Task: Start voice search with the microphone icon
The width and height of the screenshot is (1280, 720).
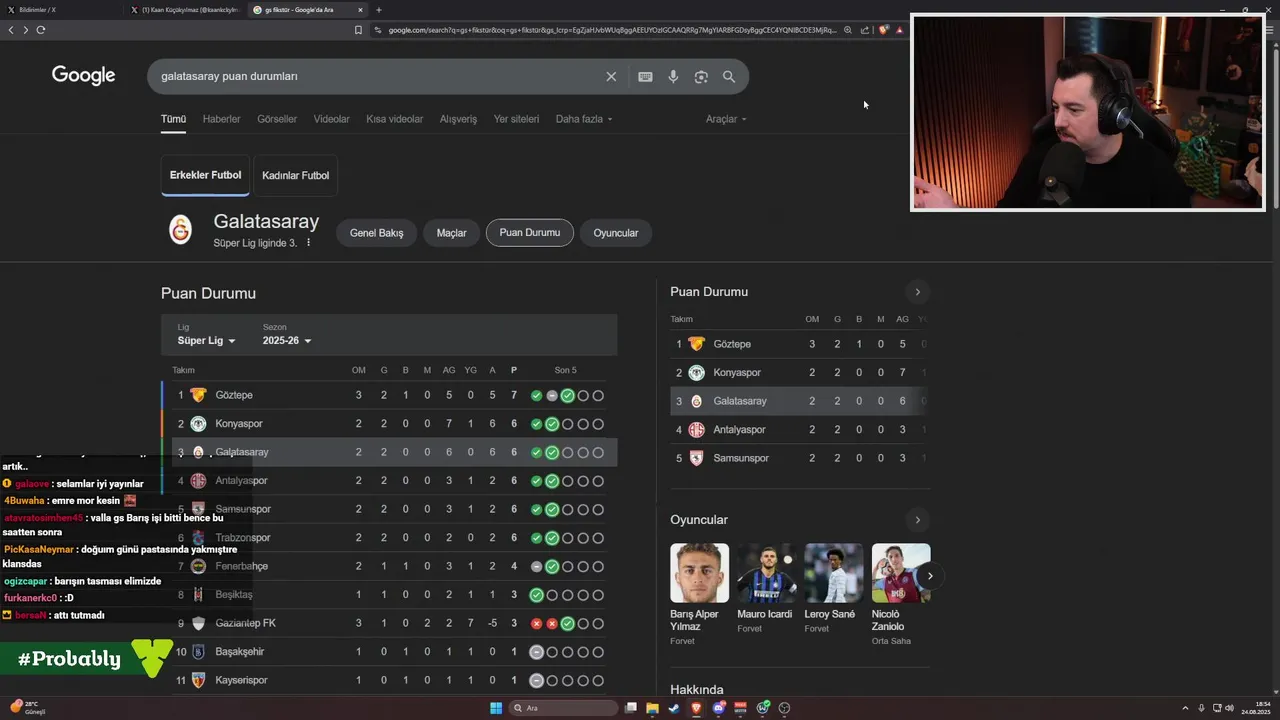Action: [x=673, y=77]
